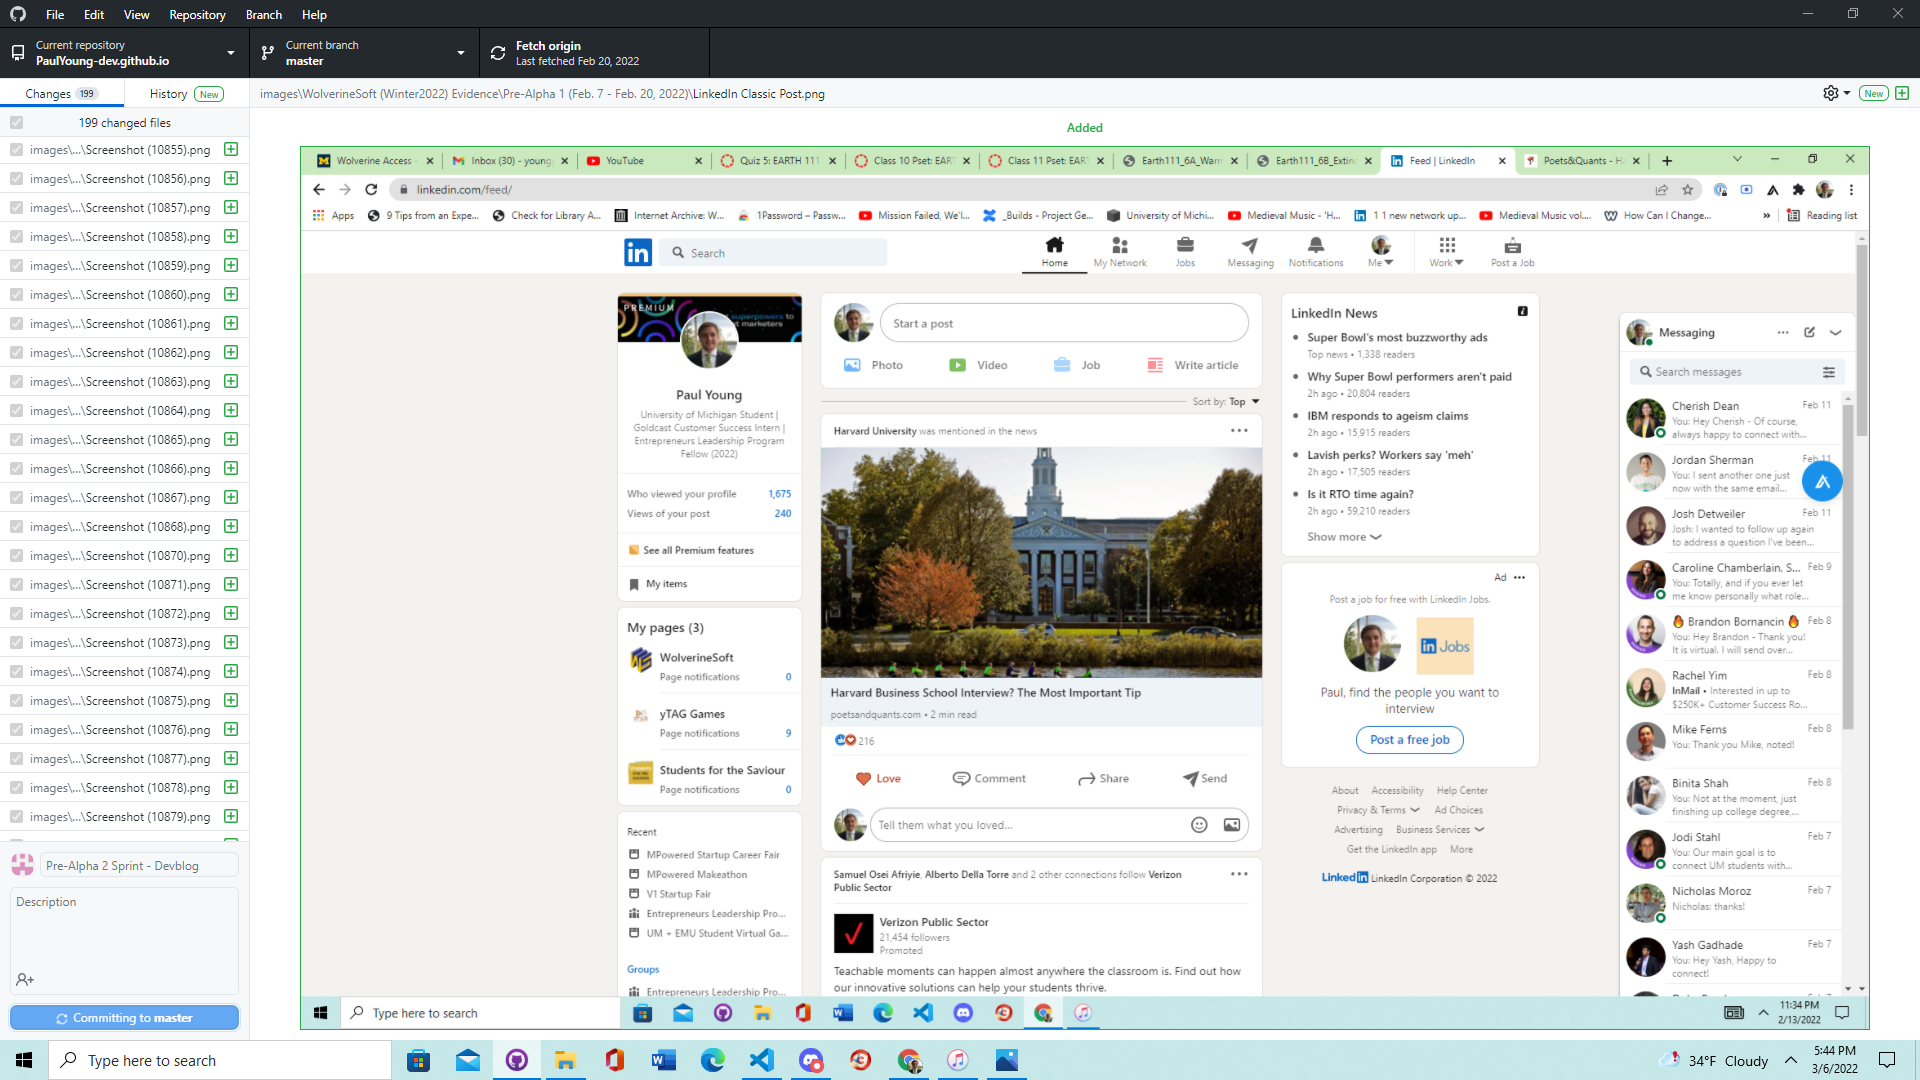This screenshot has width=1920, height=1080.
Task: Select the Screenshot (10873).png file row
Action: pyautogui.click(x=125, y=642)
